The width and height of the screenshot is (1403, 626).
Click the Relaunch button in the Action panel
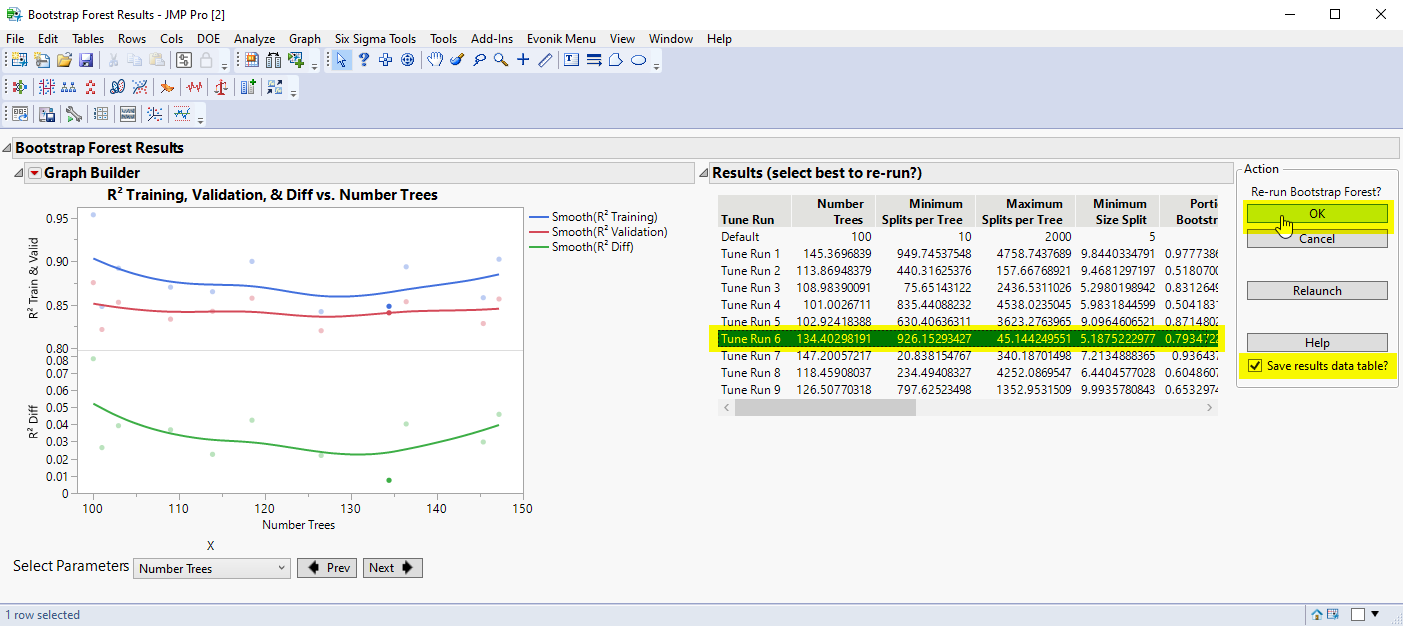pos(1316,290)
